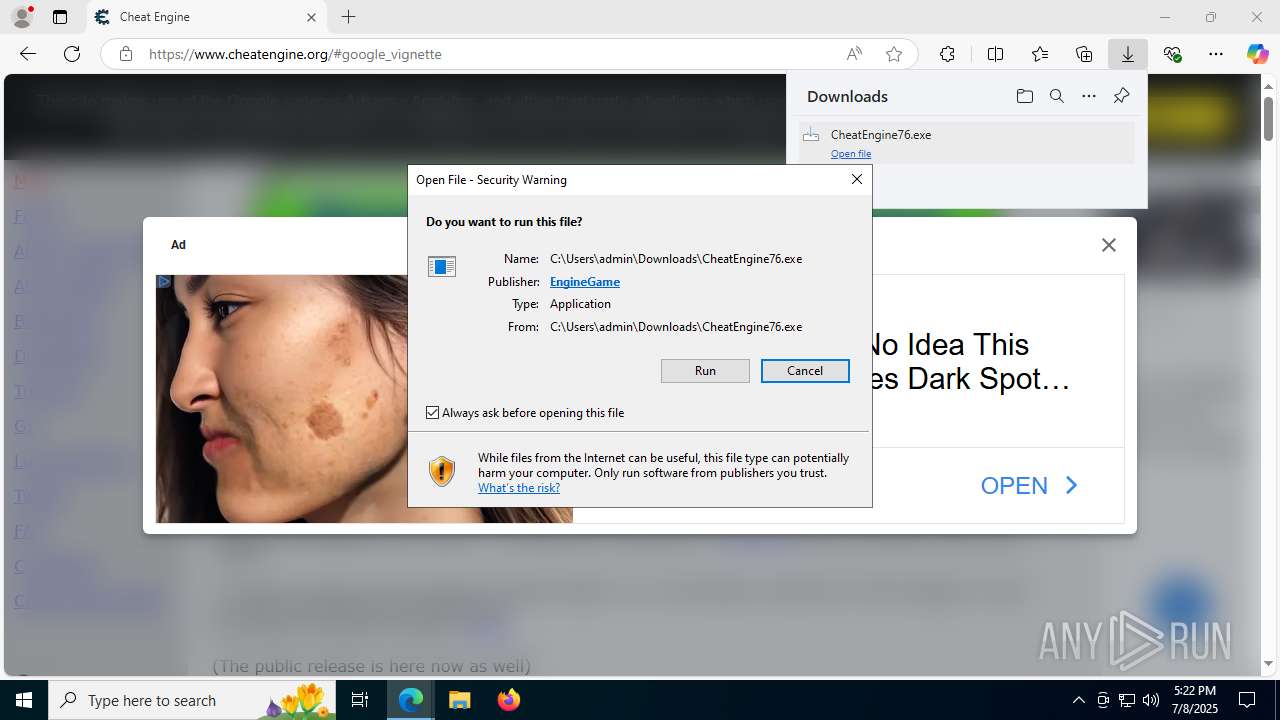1280x720 pixels.
Task: Launch Firefox from the taskbar
Action: [508, 700]
